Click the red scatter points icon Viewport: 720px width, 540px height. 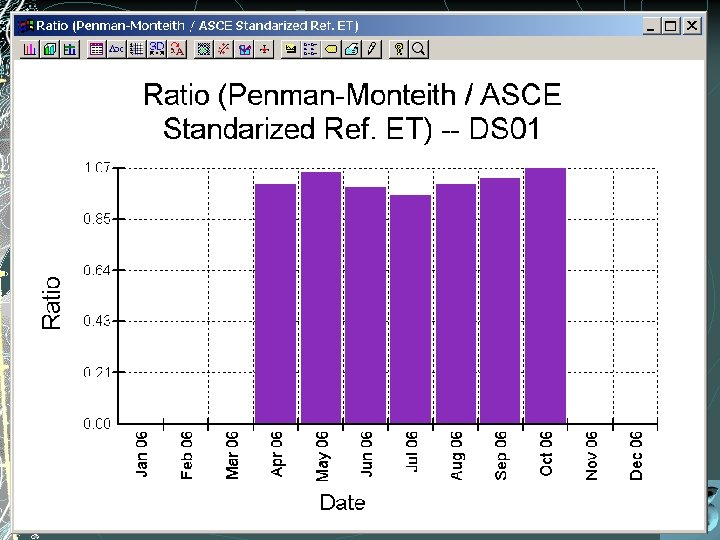(x=224, y=49)
